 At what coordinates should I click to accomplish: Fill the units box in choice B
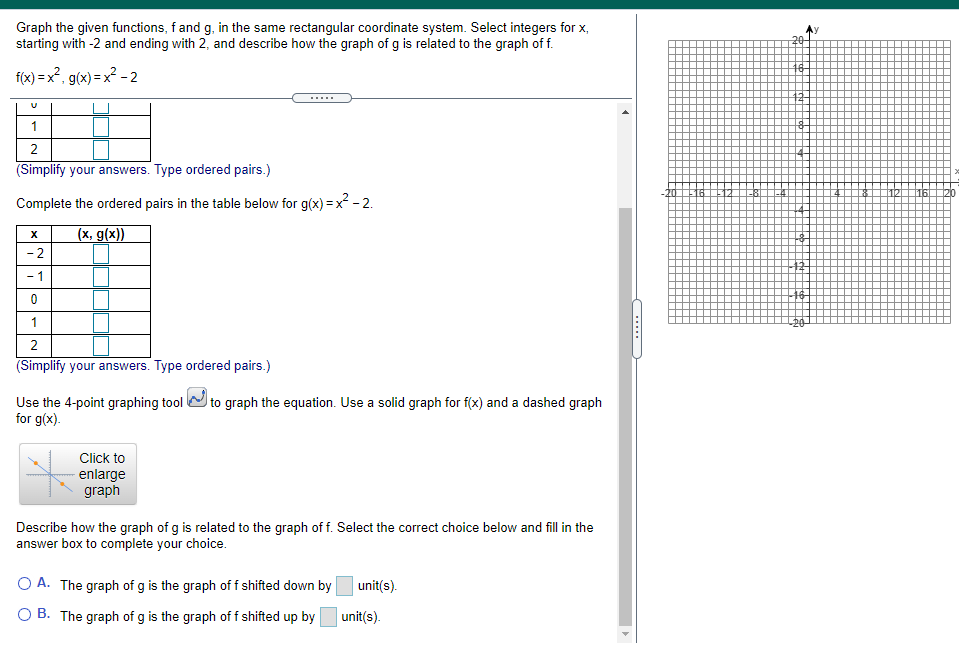click(x=328, y=617)
